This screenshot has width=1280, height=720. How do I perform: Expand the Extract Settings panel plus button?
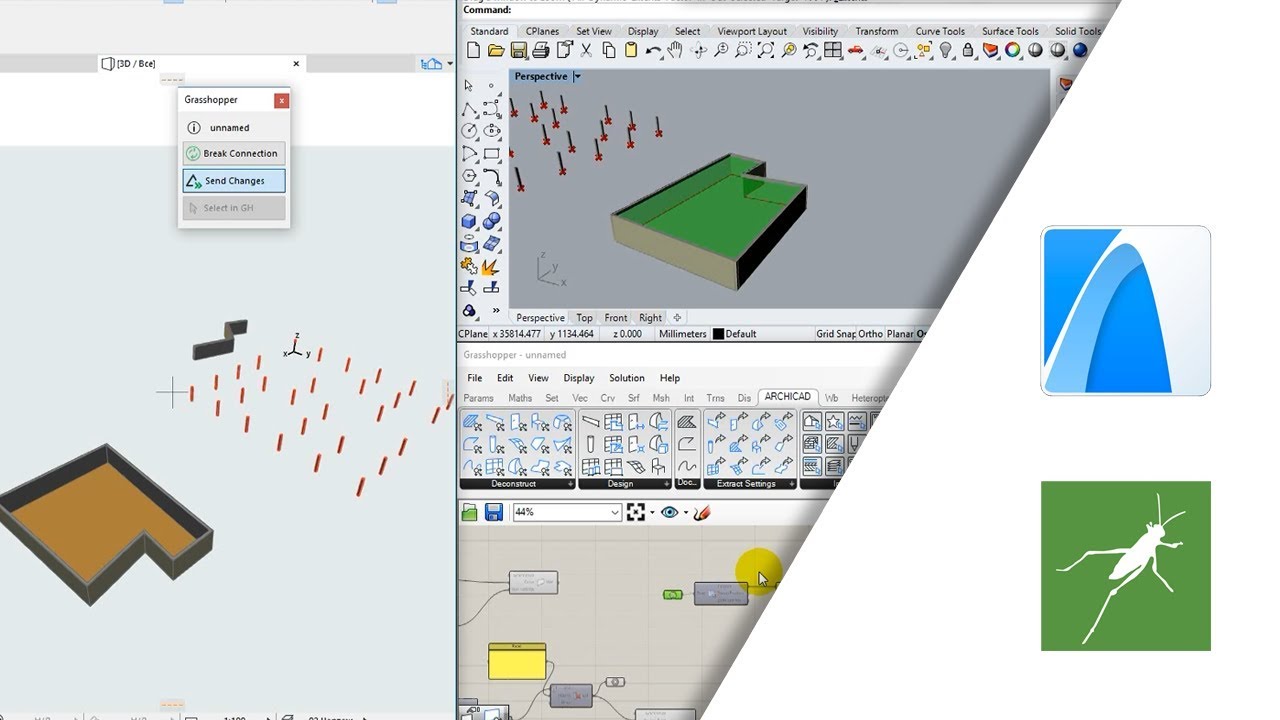point(794,484)
